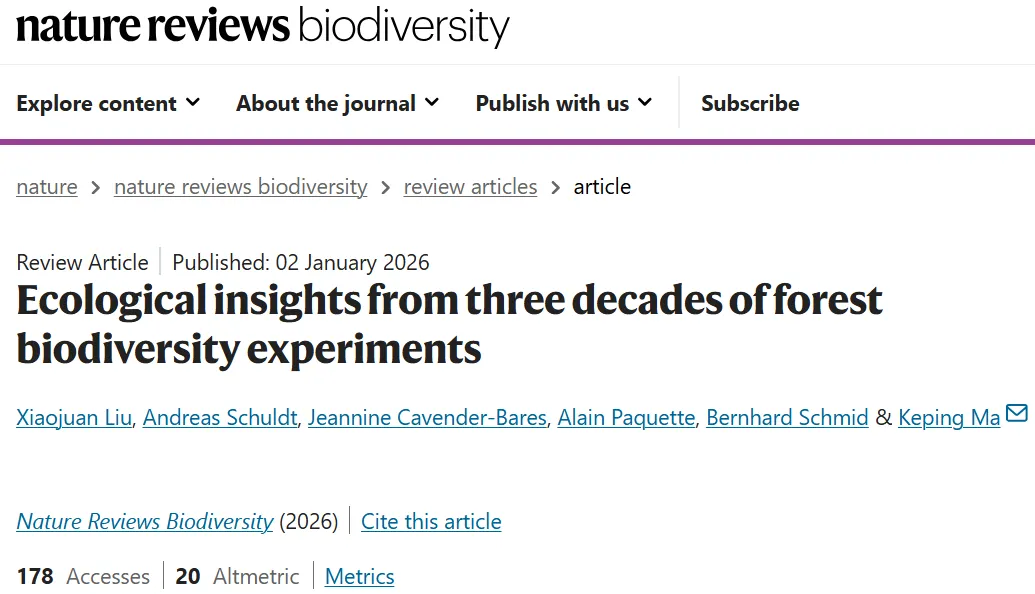
Task: Open the article Metrics page
Action: 360,577
